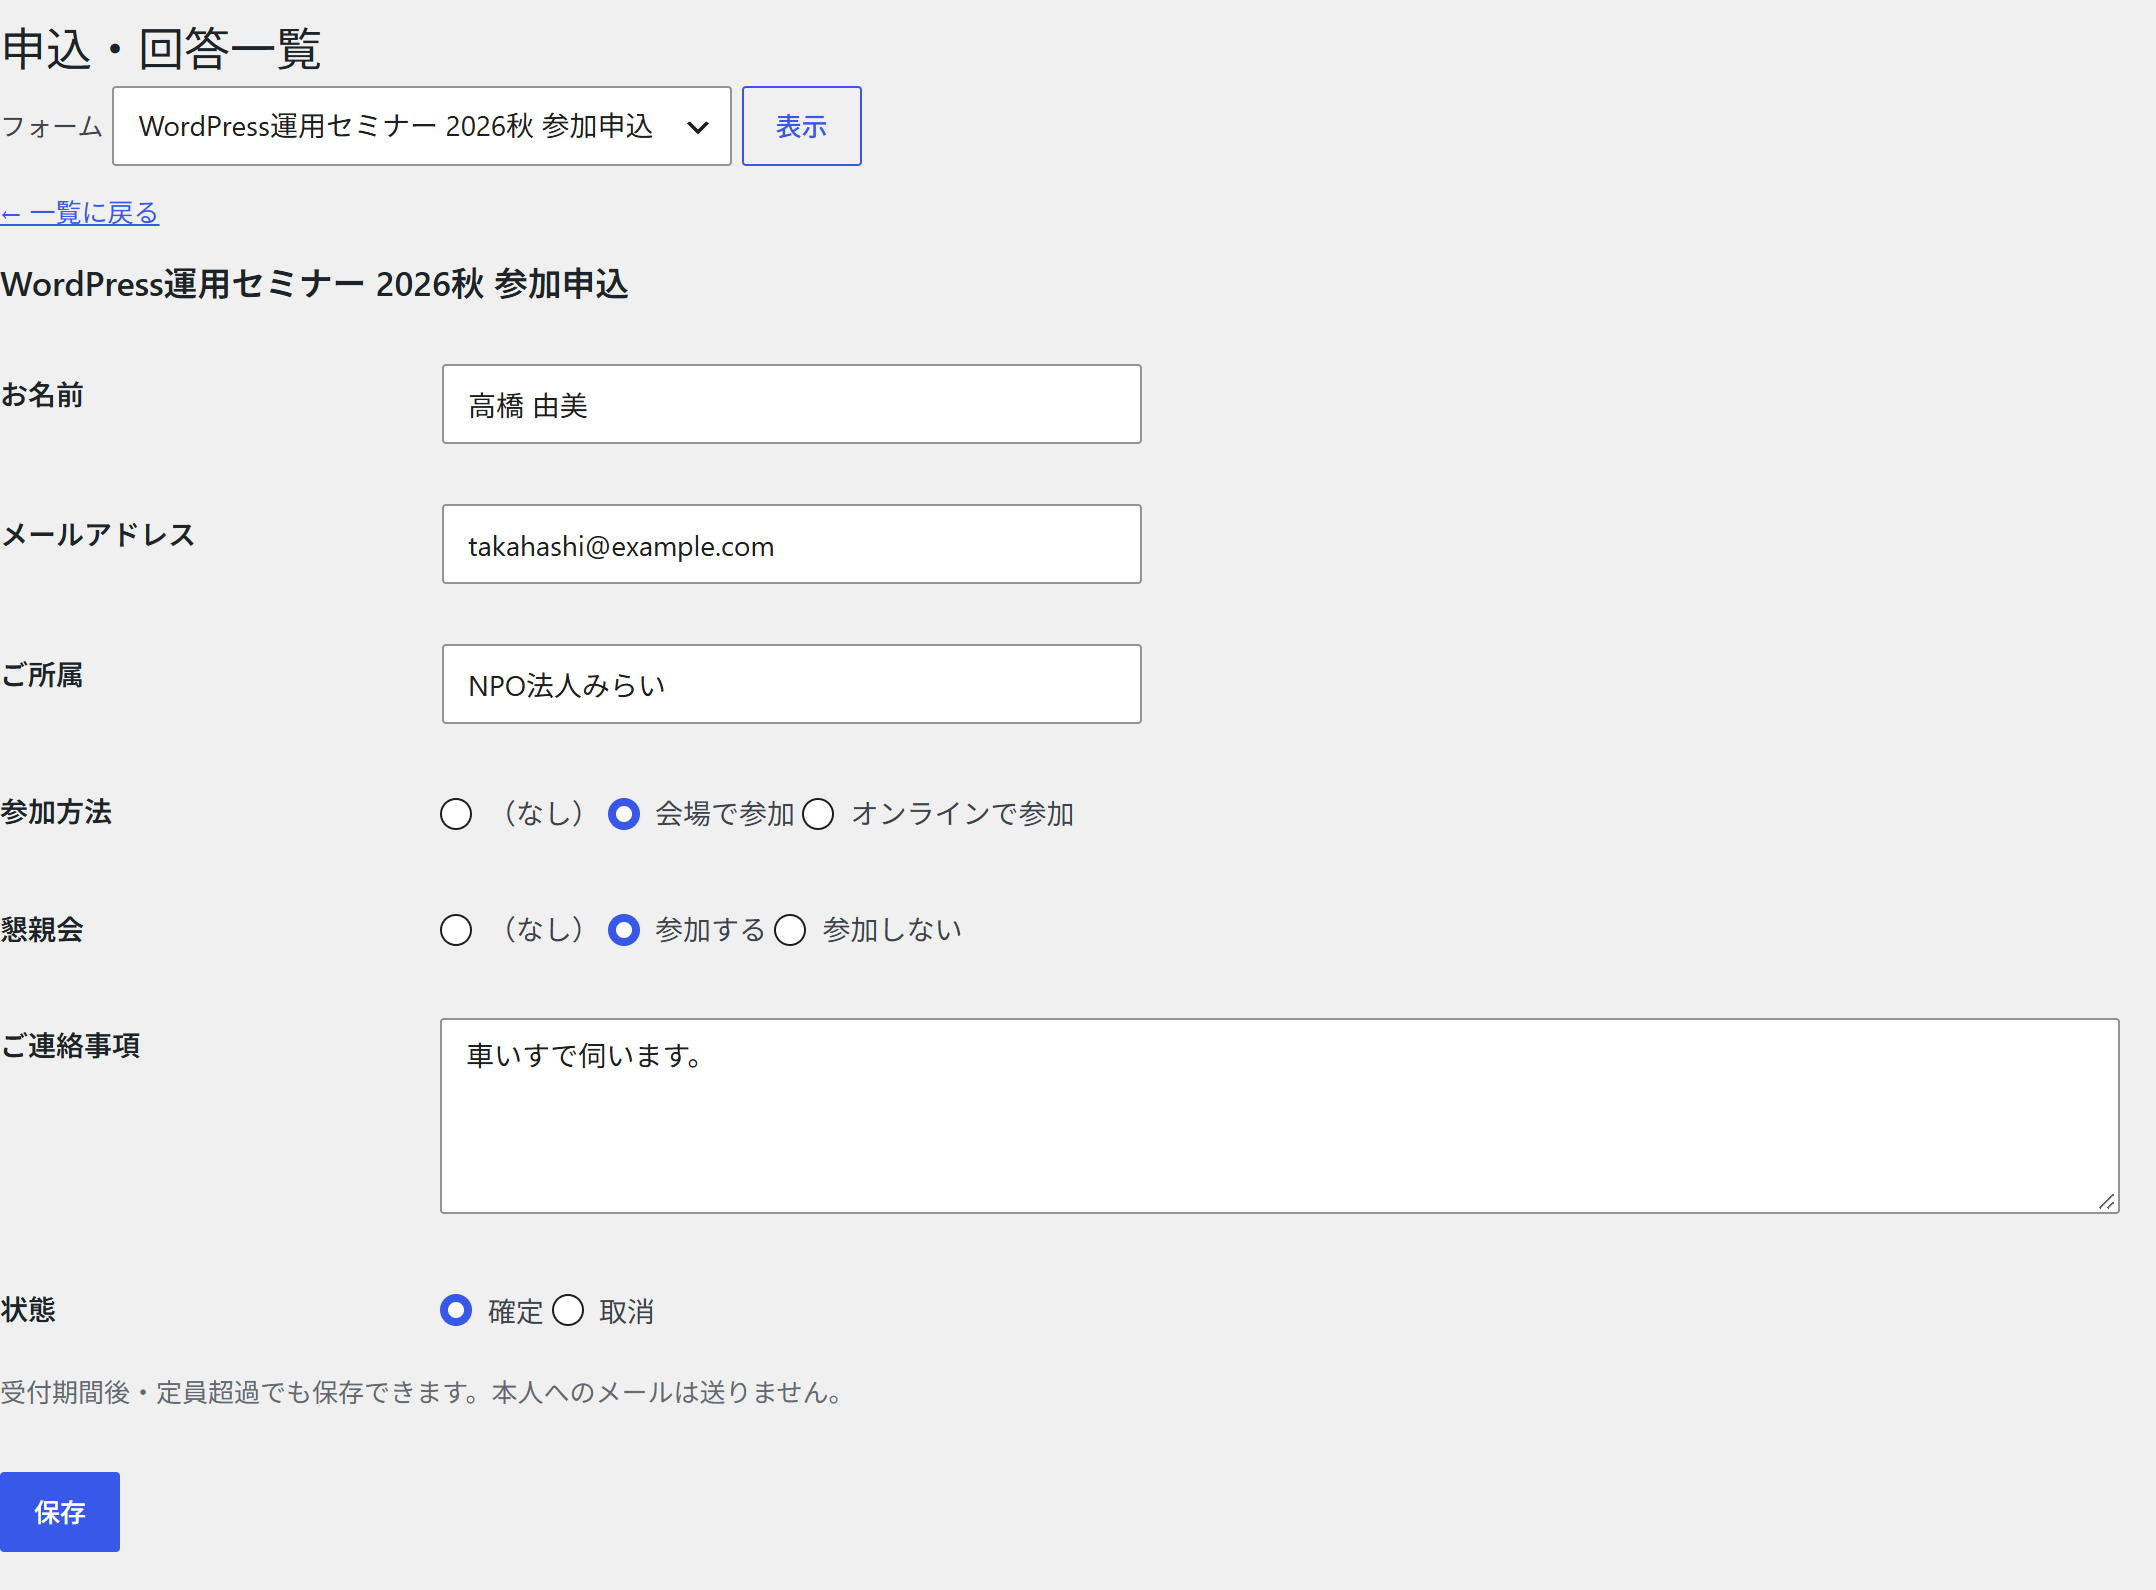This screenshot has width=2156, height=1590.
Task: Follow the 一覧に戻る link
Action: pyautogui.click(x=80, y=213)
